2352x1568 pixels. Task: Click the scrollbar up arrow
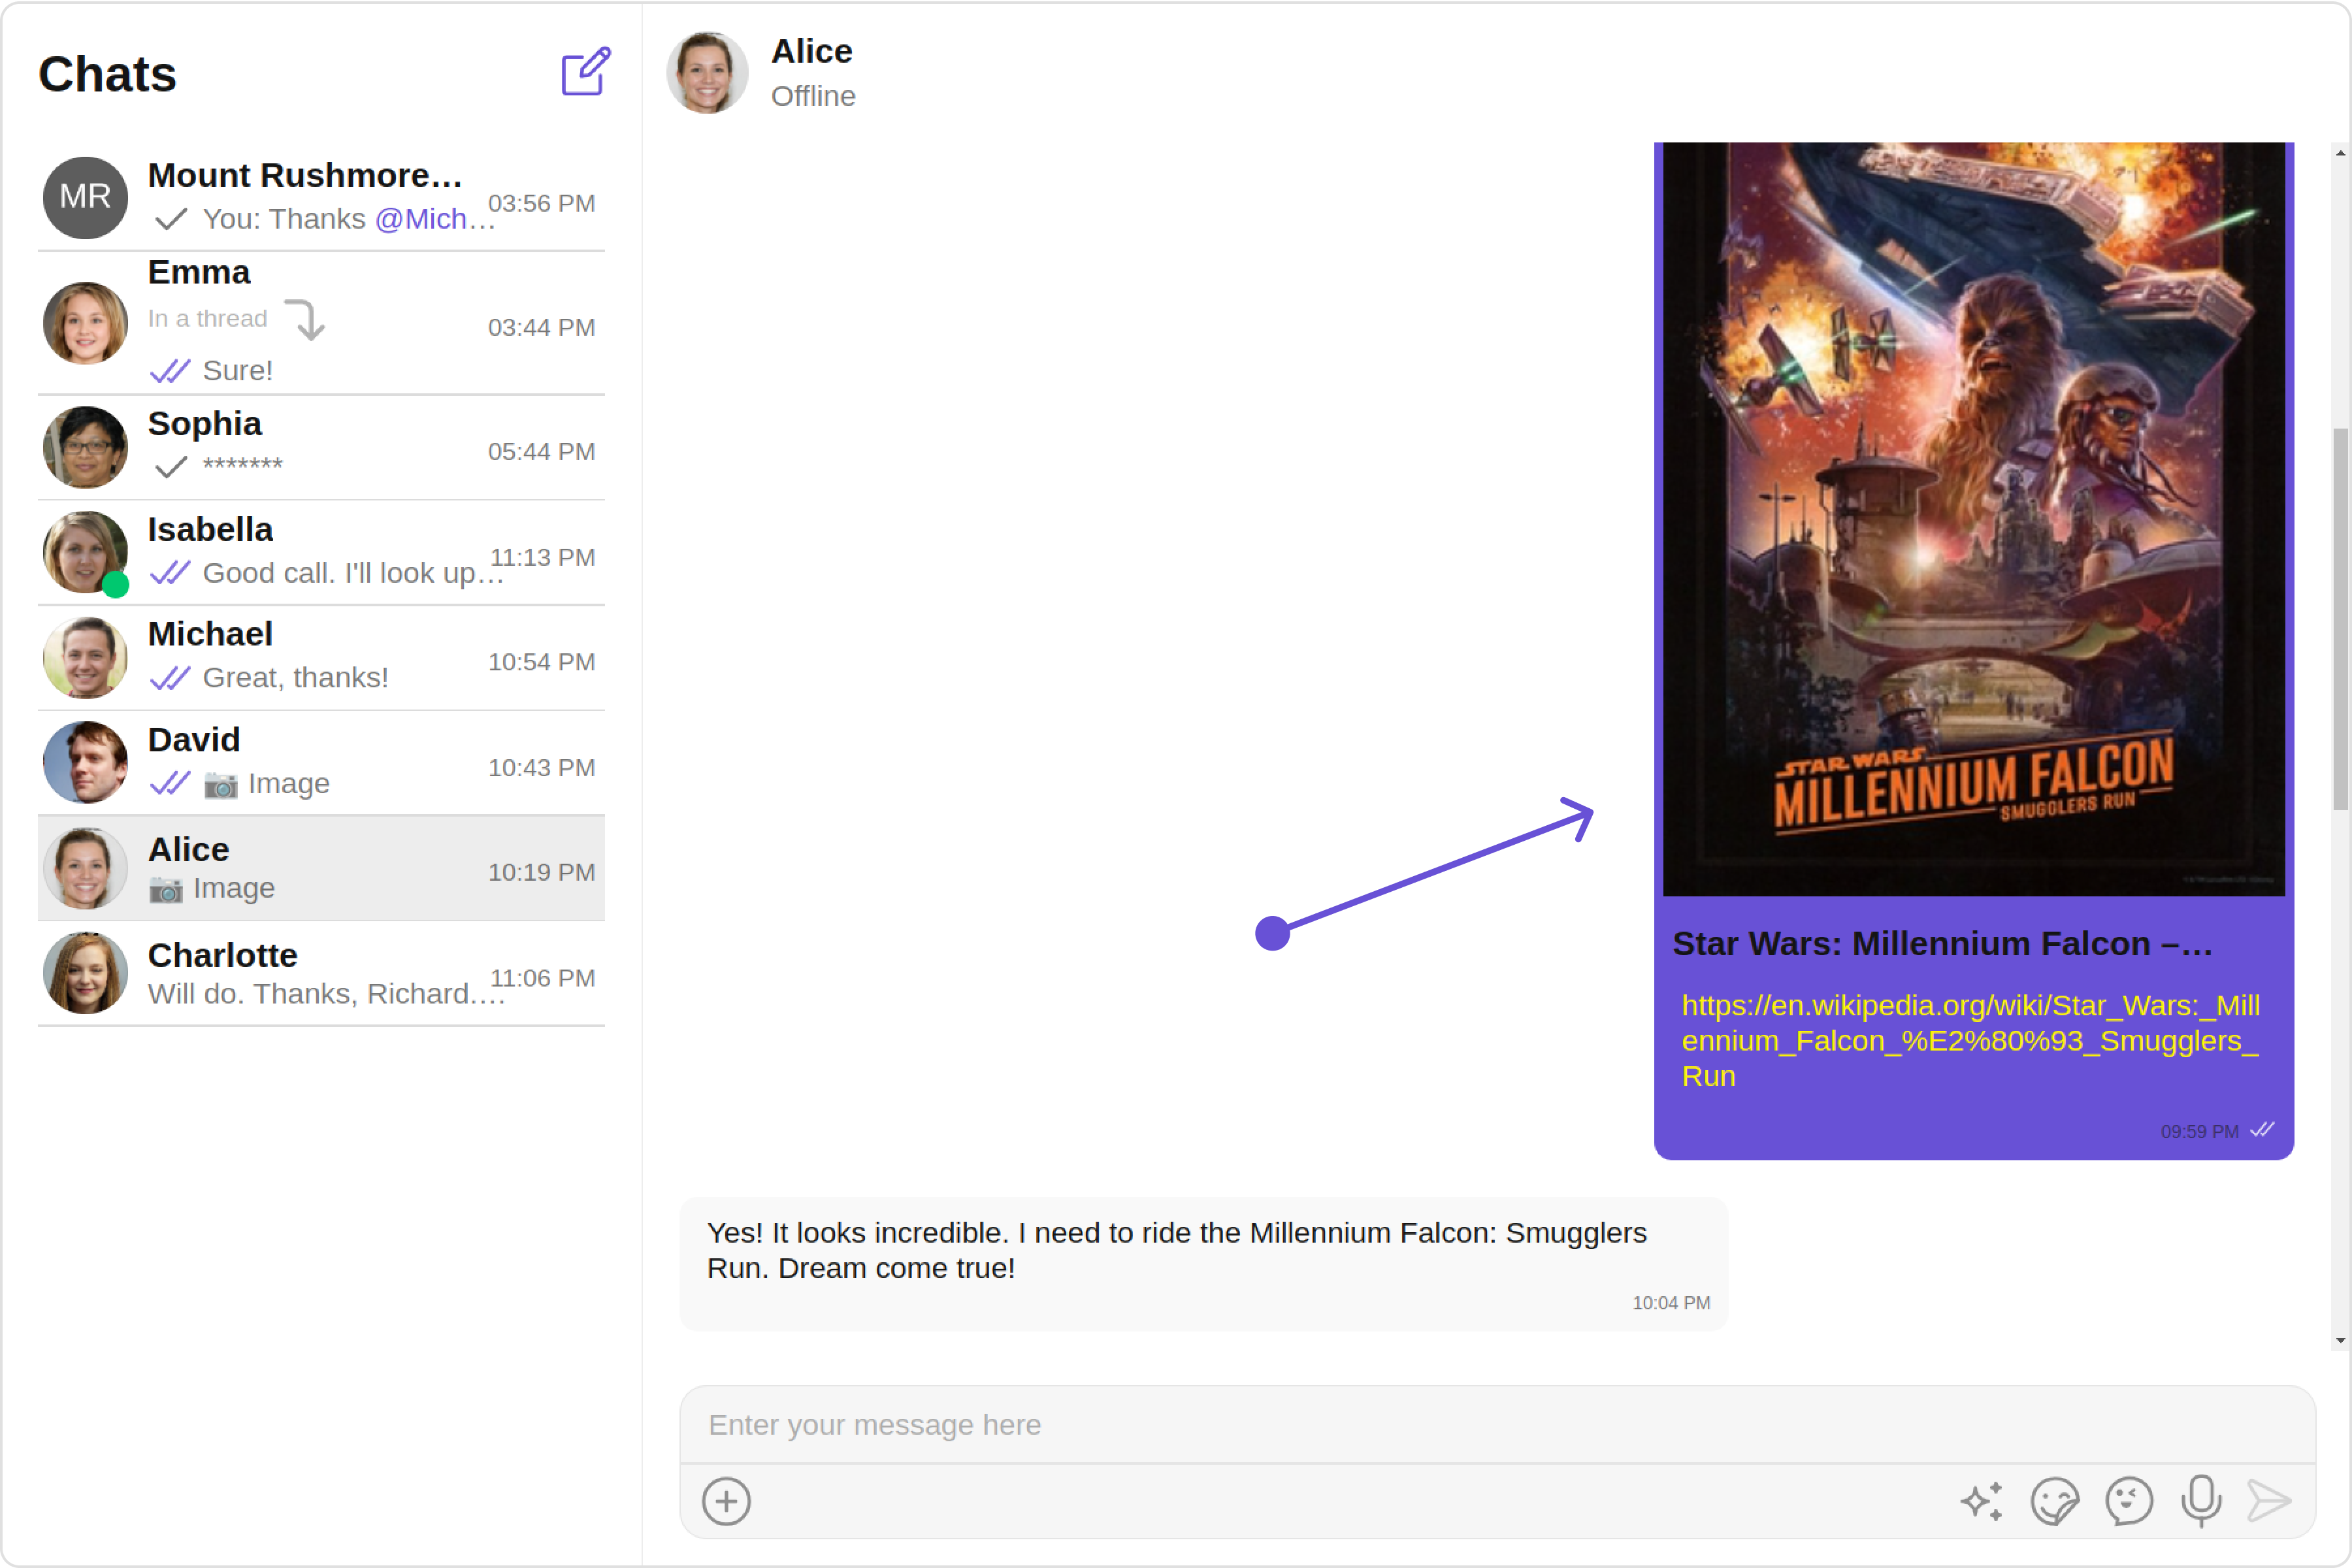pos(2340,153)
